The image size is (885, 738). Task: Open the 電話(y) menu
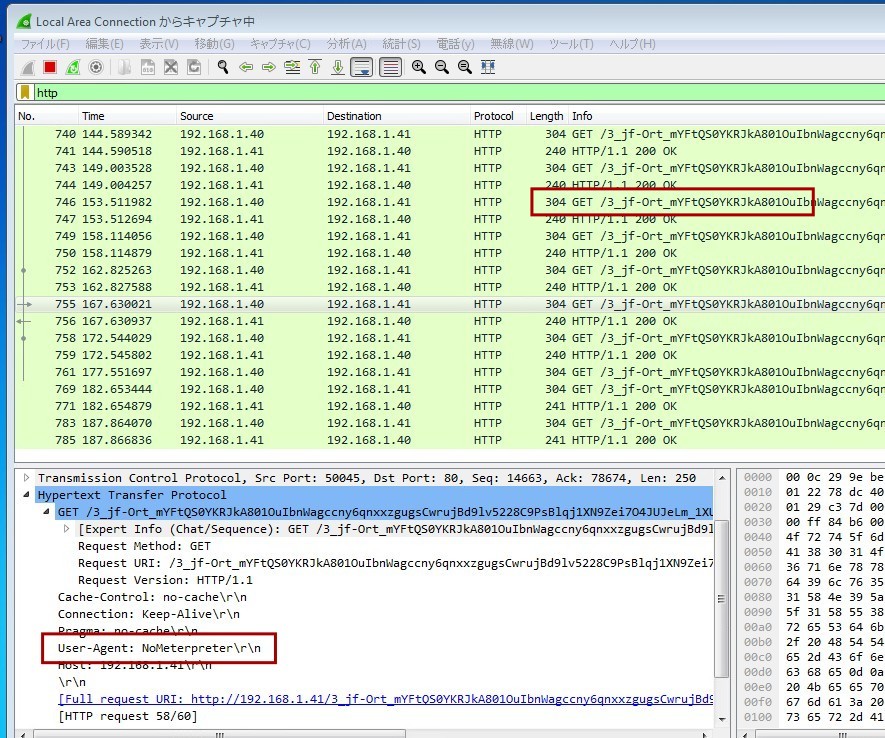tap(455, 44)
